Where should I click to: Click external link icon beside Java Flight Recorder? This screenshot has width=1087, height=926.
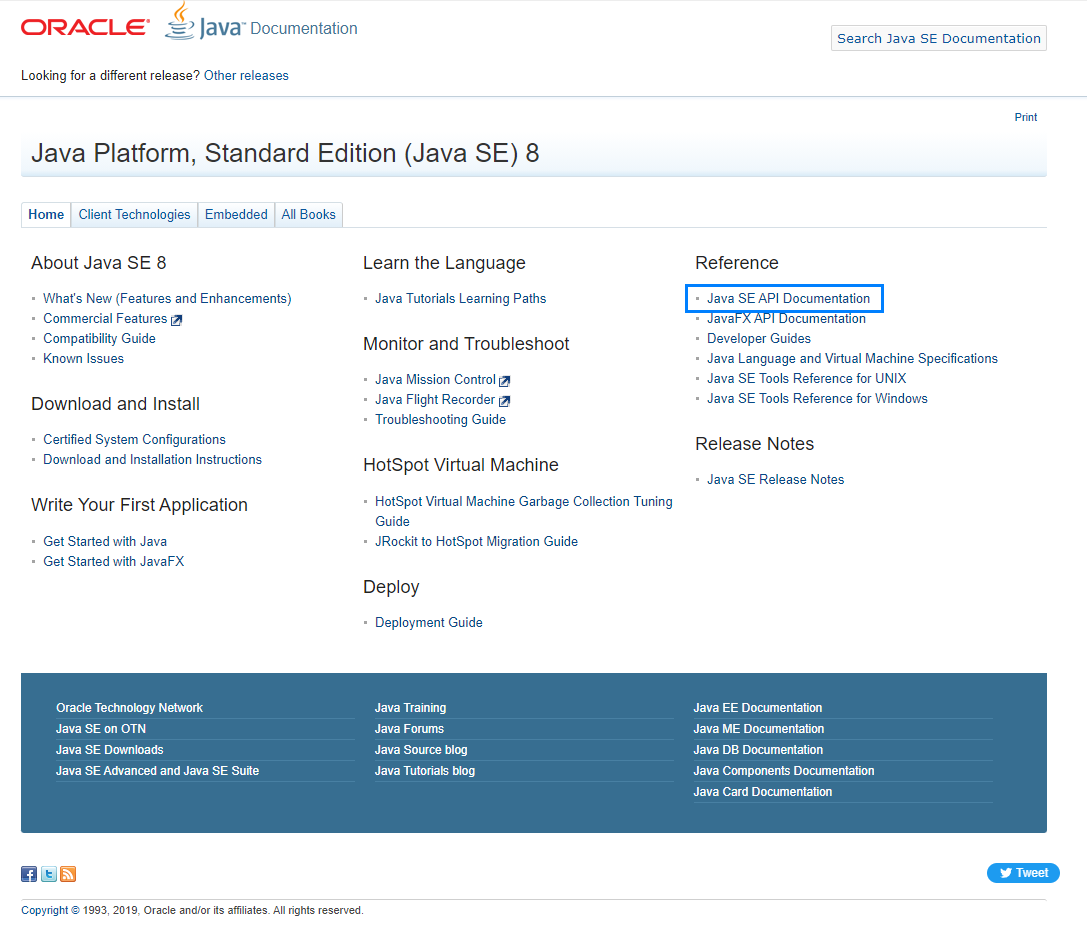505,401
